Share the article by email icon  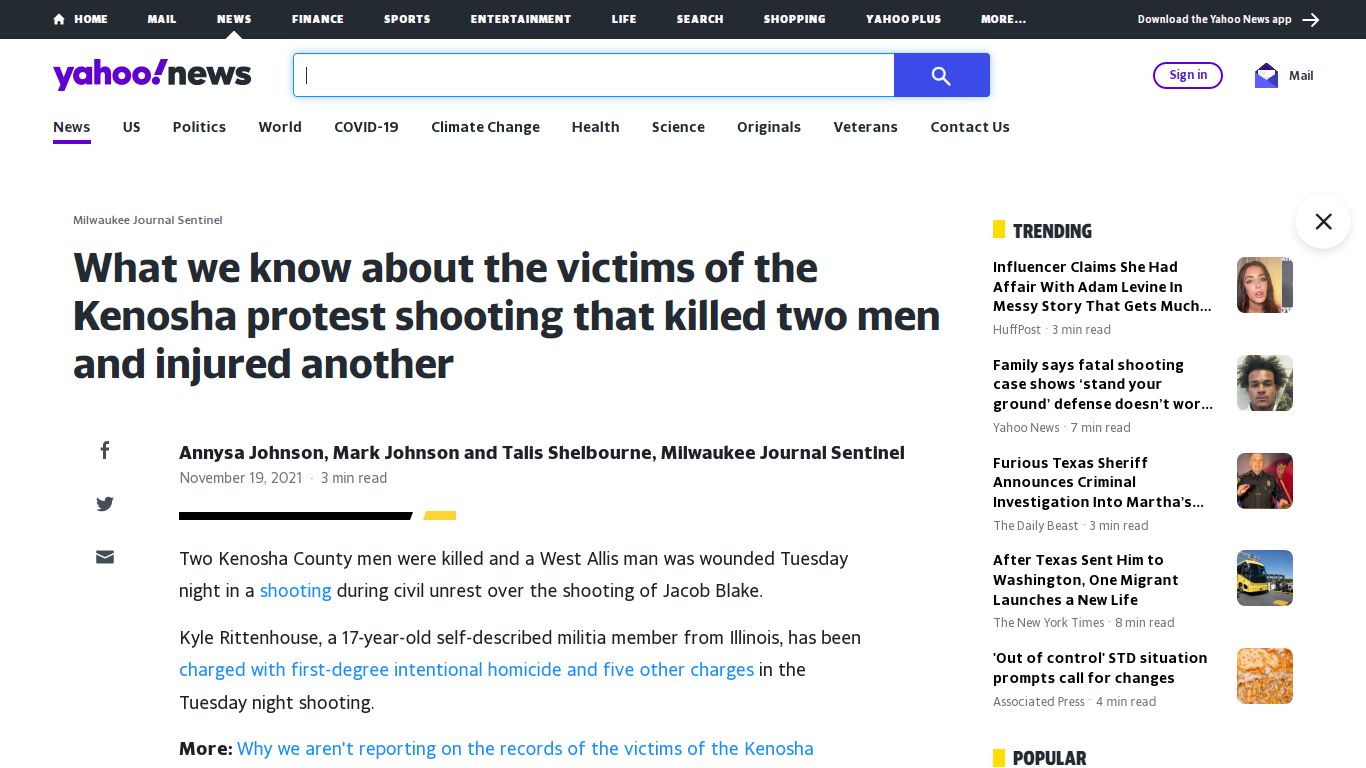tap(105, 557)
